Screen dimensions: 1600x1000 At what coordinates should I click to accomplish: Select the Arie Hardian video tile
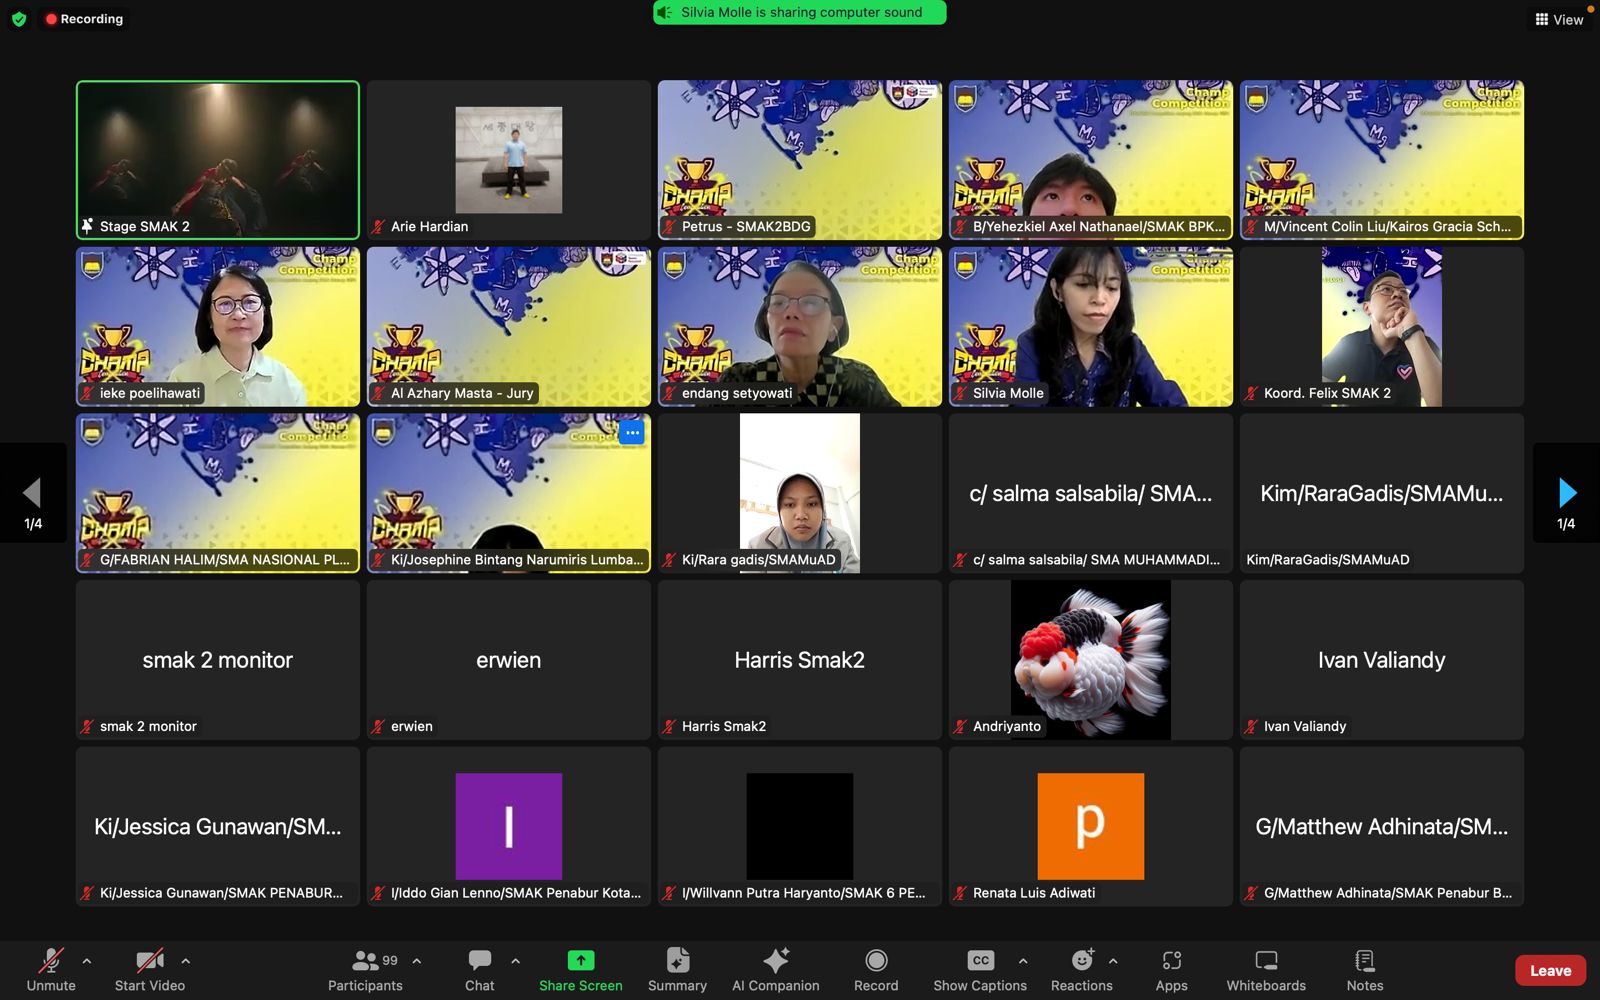[509, 160]
